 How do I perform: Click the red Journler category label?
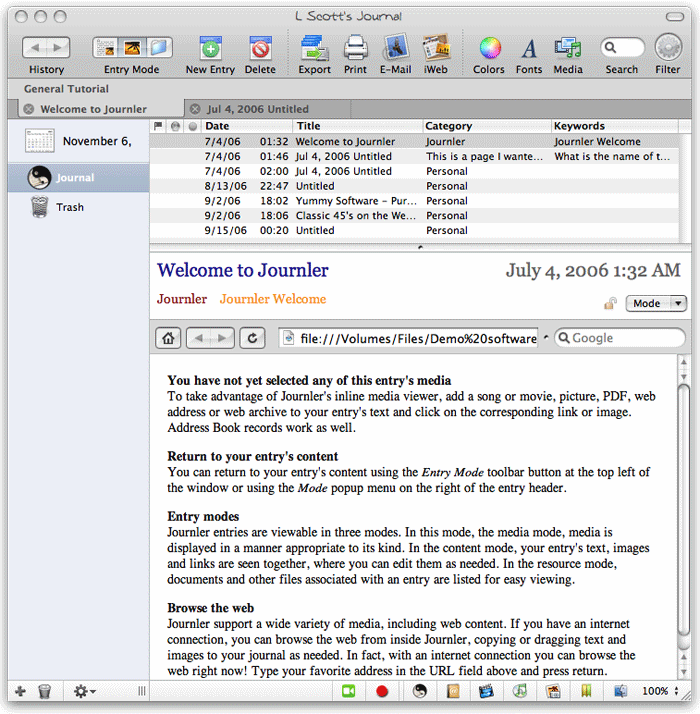click(x=182, y=299)
